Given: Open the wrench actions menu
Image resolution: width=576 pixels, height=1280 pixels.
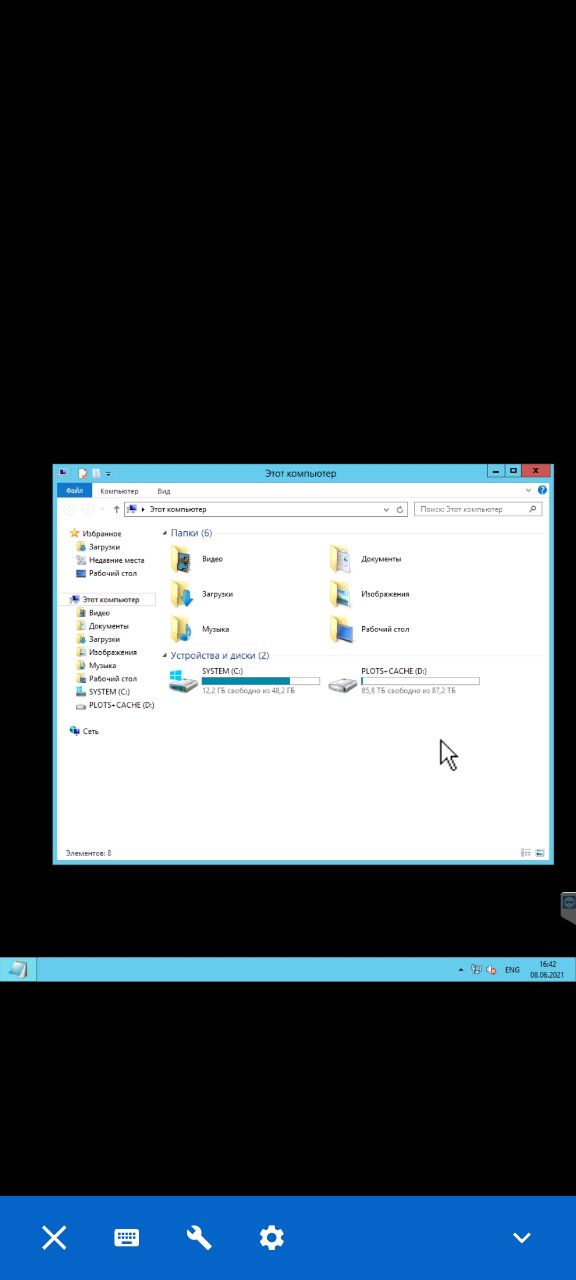Looking at the screenshot, I should [x=199, y=1238].
